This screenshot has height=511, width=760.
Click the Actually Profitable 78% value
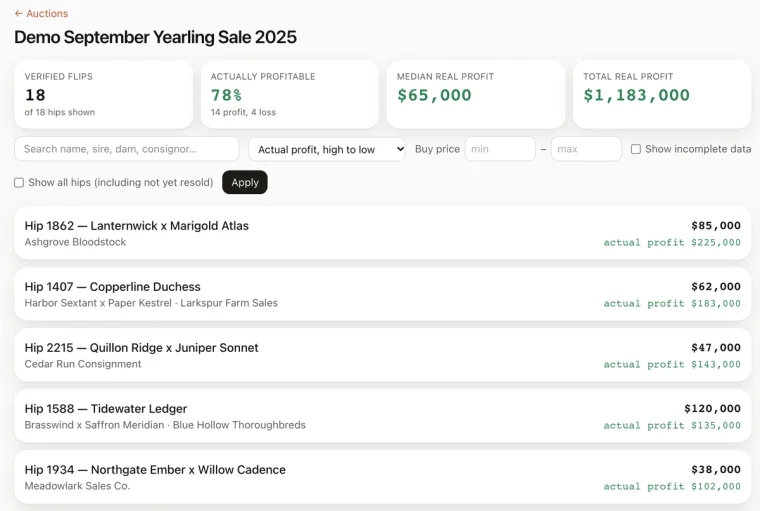point(226,95)
